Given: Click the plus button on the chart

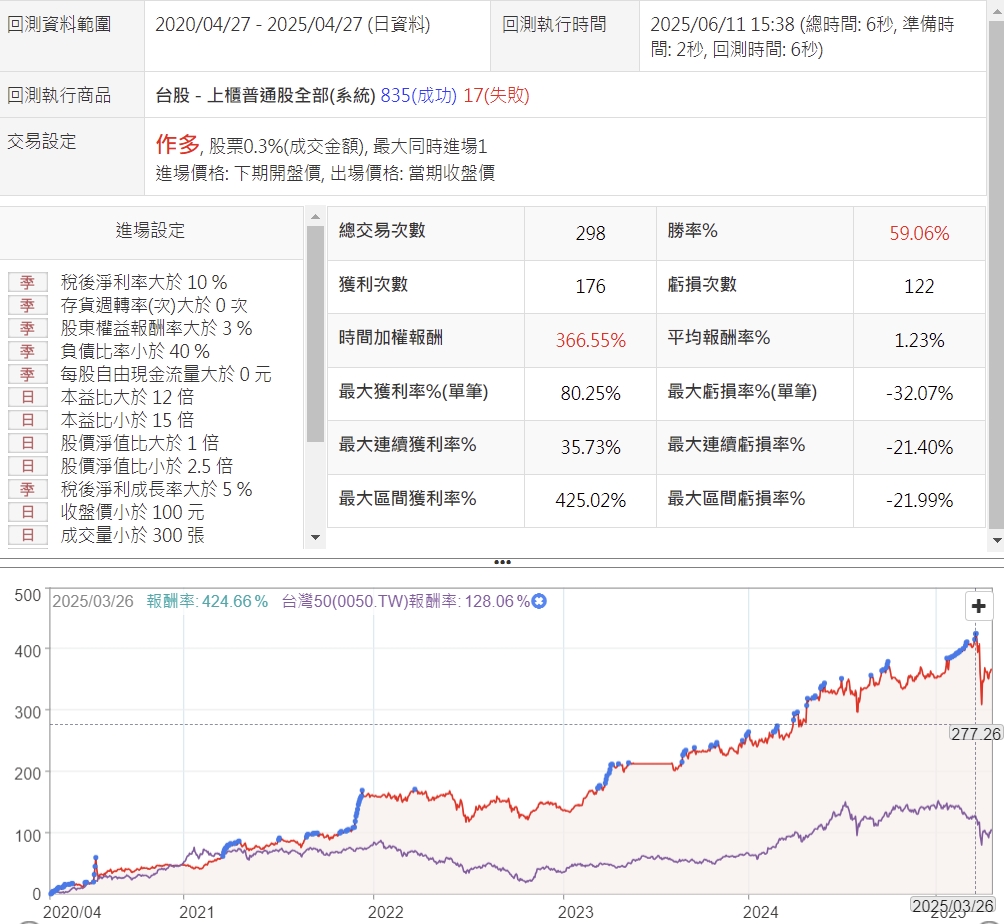Looking at the screenshot, I should pyautogui.click(x=978, y=606).
